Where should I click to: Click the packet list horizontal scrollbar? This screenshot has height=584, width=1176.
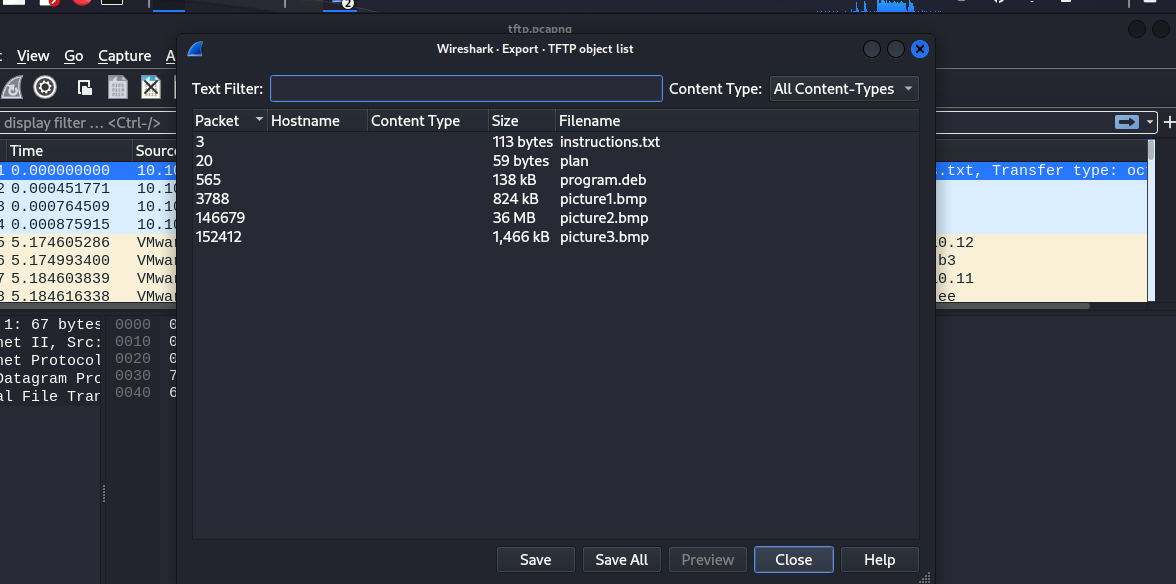(x=1012, y=306)
